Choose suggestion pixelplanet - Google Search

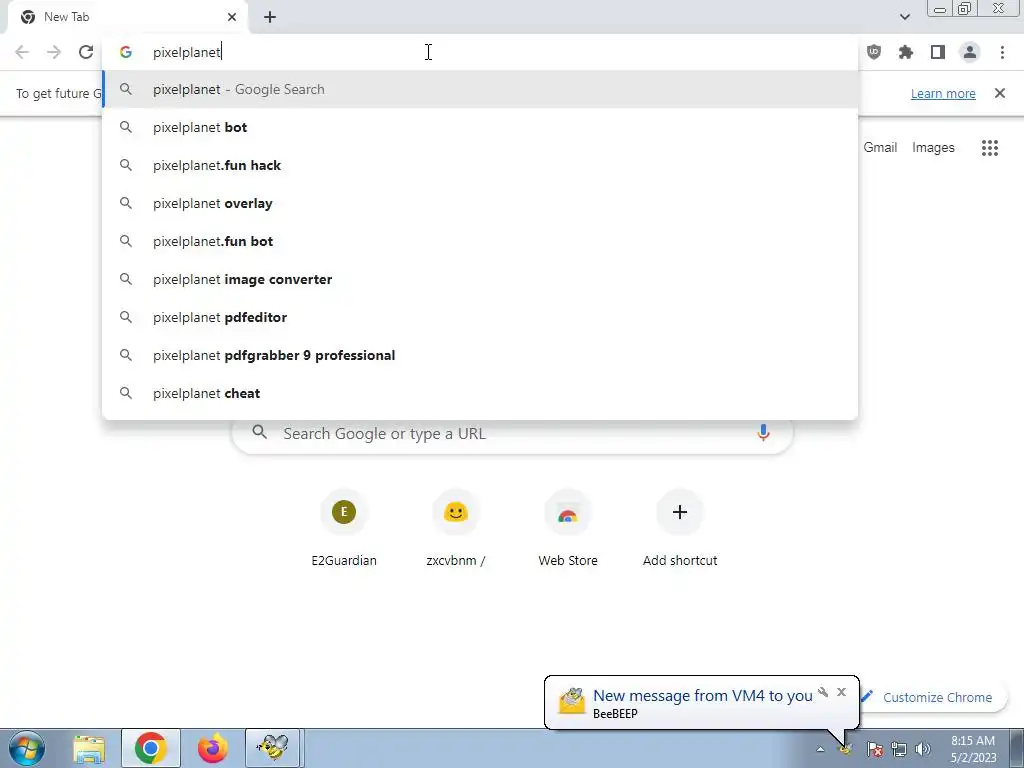480,89
